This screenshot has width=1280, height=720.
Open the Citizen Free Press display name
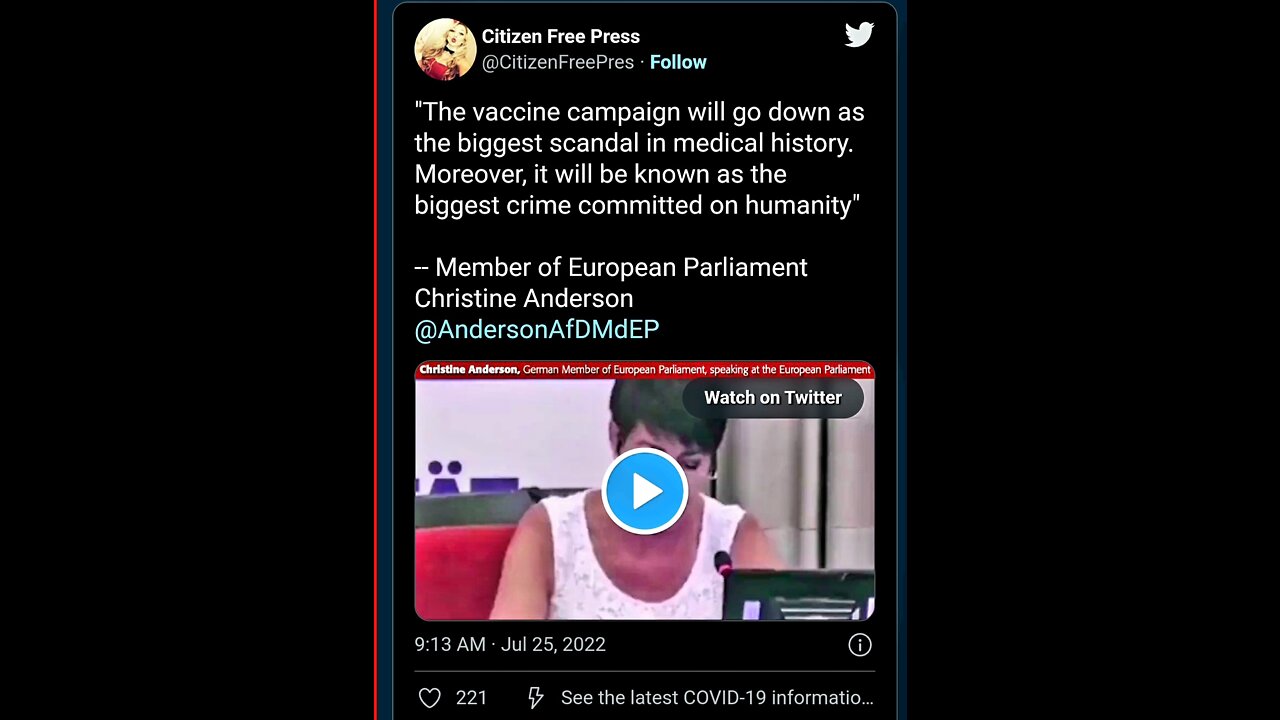click(561, 36)
